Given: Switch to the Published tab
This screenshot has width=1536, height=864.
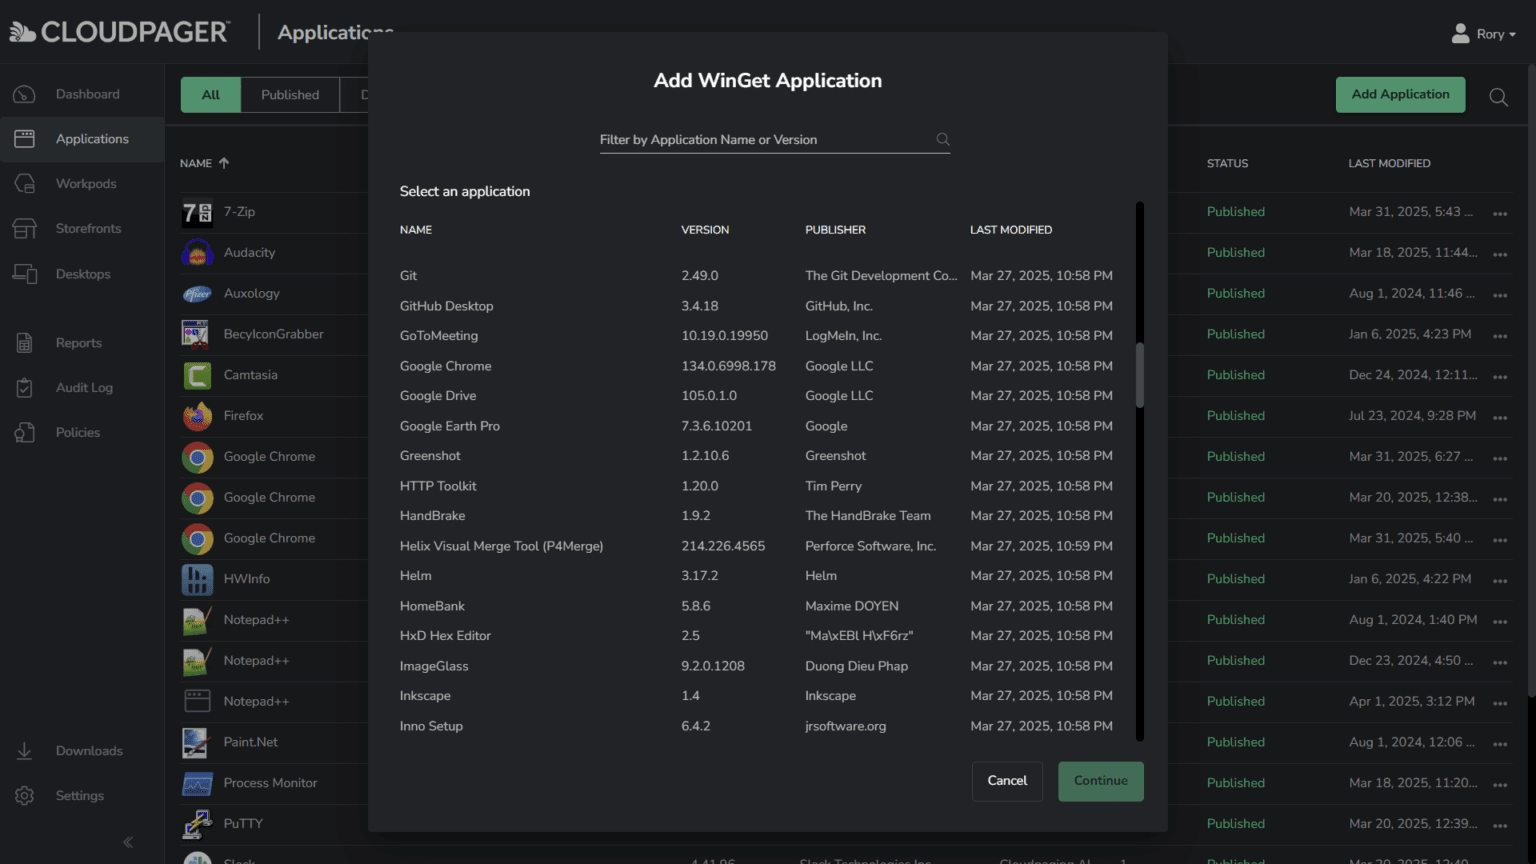Looking at the screenshot, I should (290, 95).
